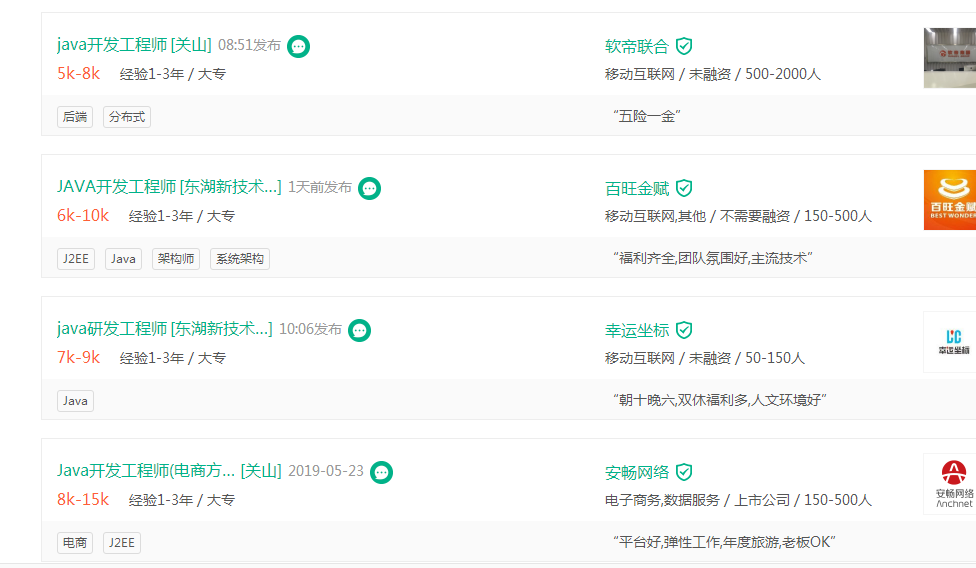Open 软帝联合 company logo thumbnail
Screen dimensions: 976x568
point(950,58)
